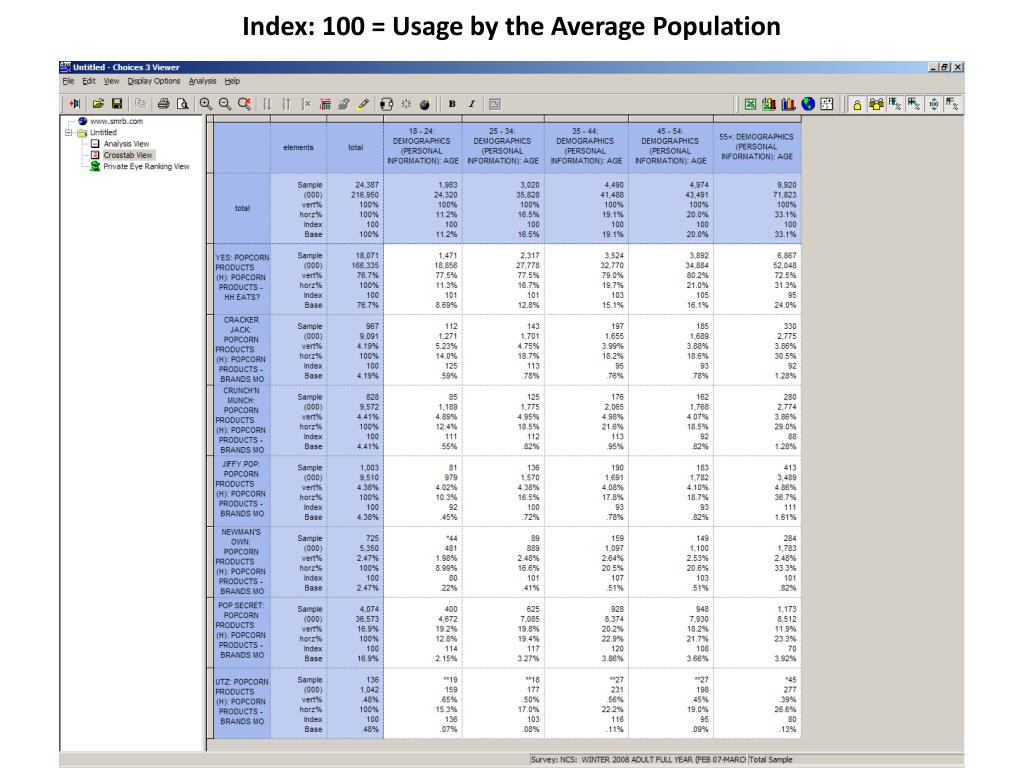This screenshot has width=1024, height=768.
Task: Open the Display Options menu
Action: coord(153,81)
